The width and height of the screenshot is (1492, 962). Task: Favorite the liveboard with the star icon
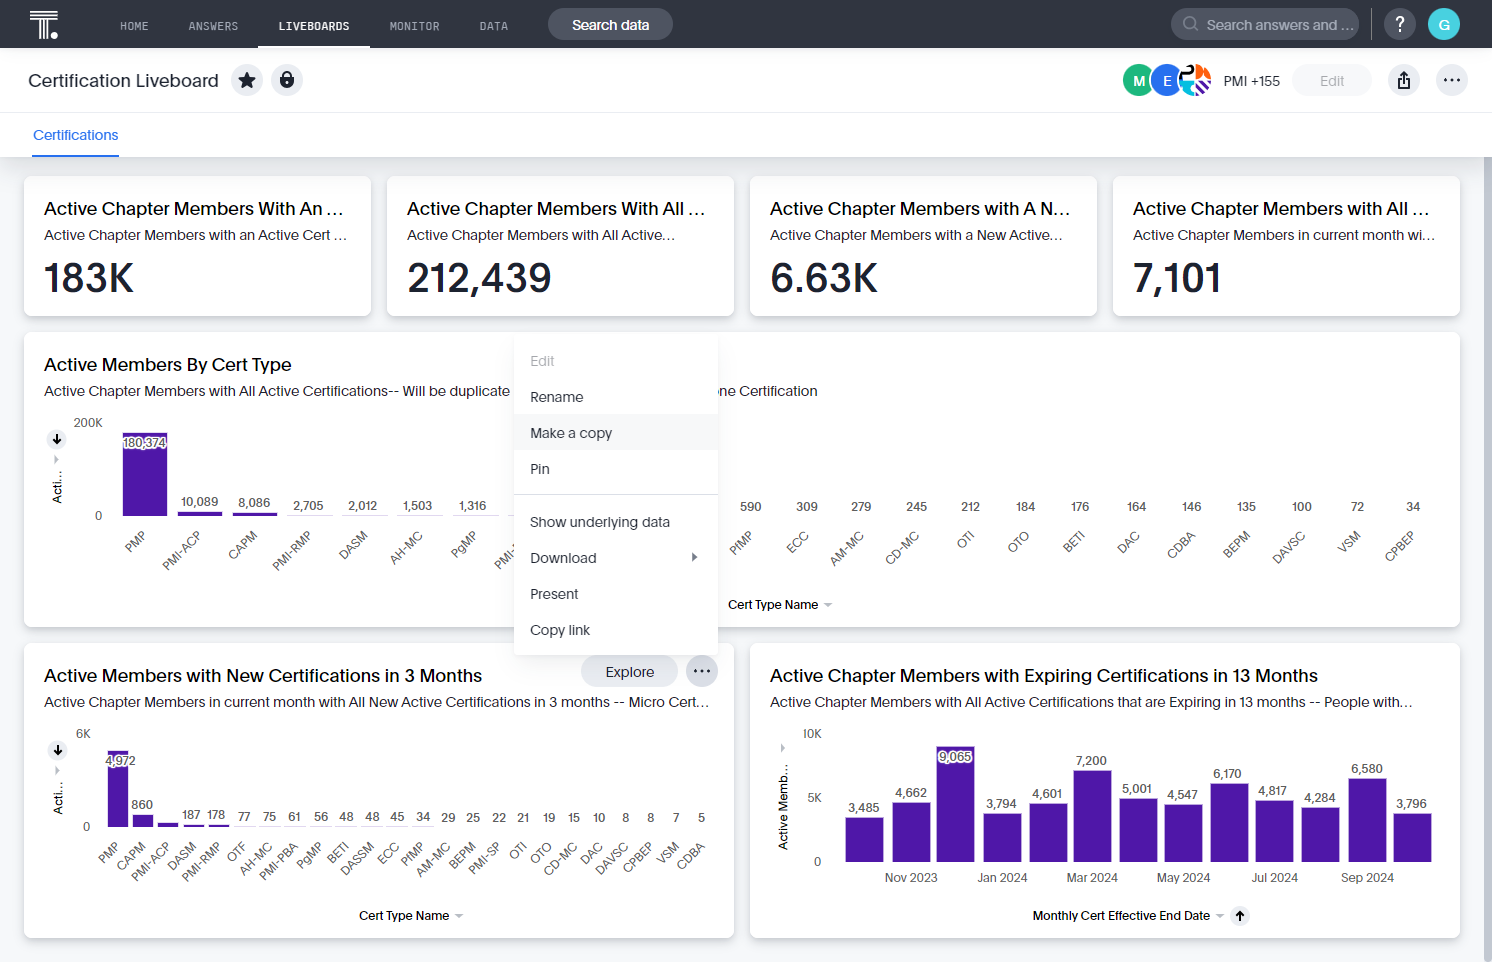(247, 80)
